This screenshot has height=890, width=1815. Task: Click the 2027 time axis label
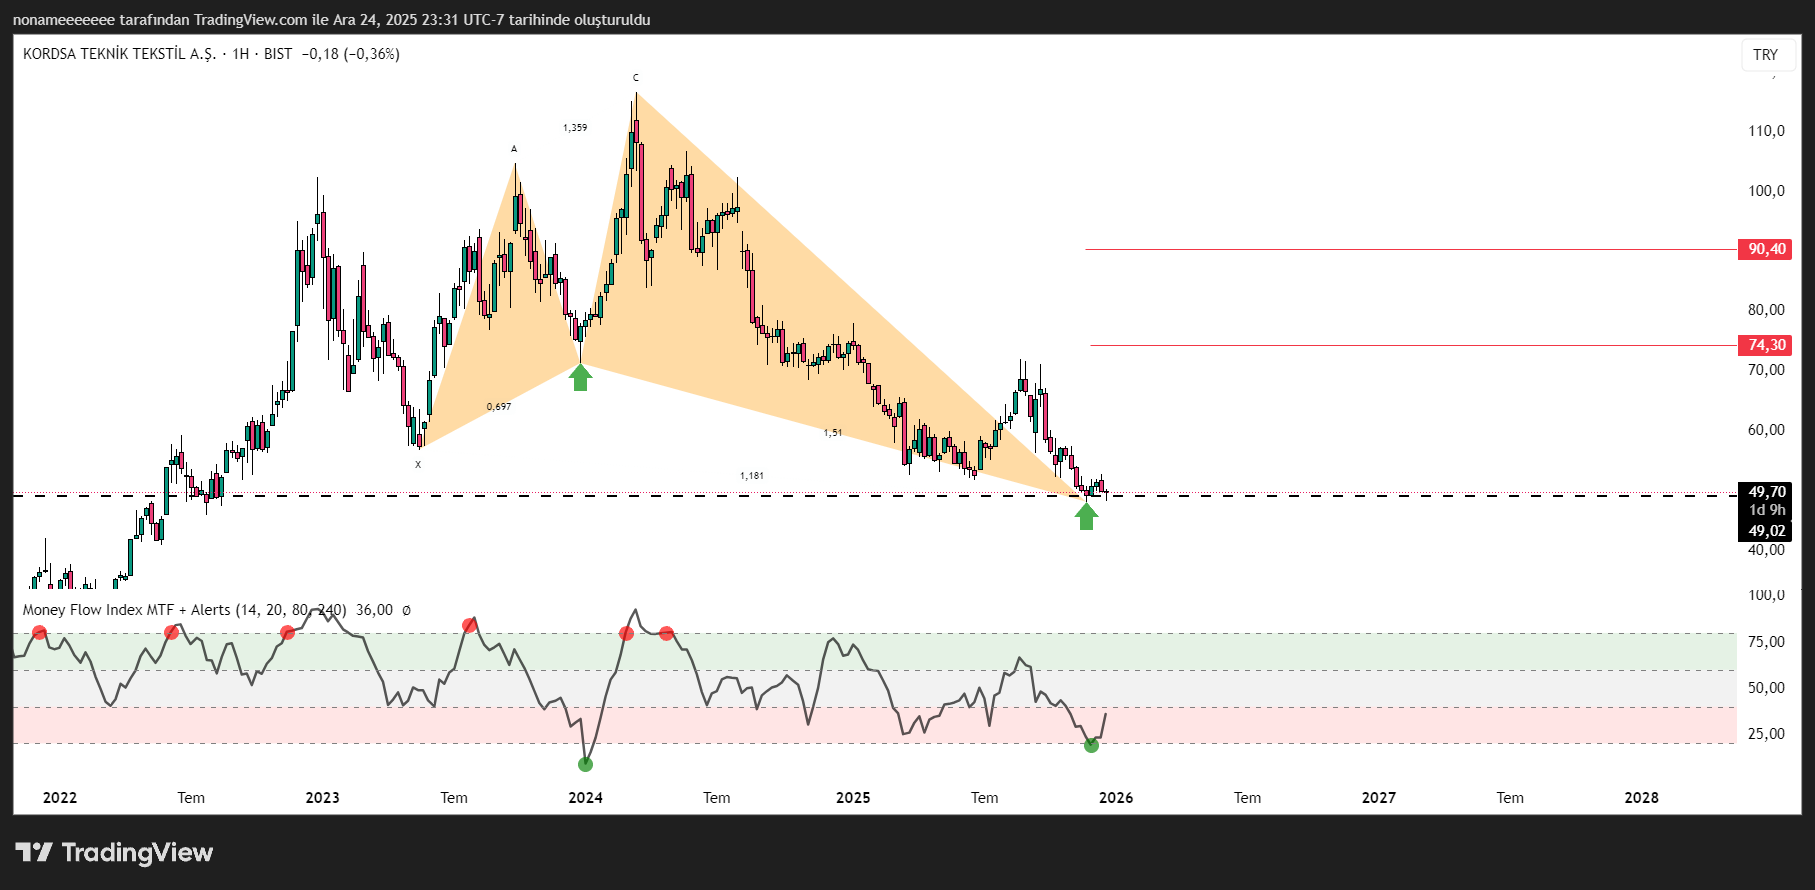point(1379,797)
